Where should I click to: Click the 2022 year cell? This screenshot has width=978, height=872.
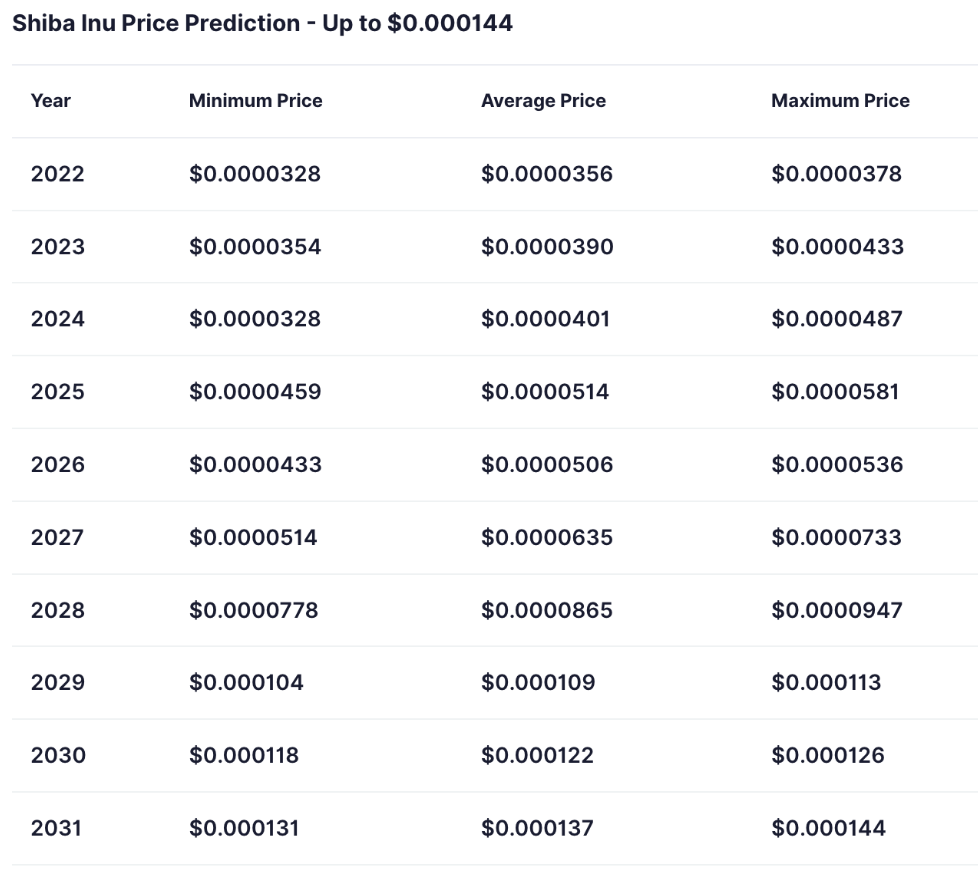58,174
